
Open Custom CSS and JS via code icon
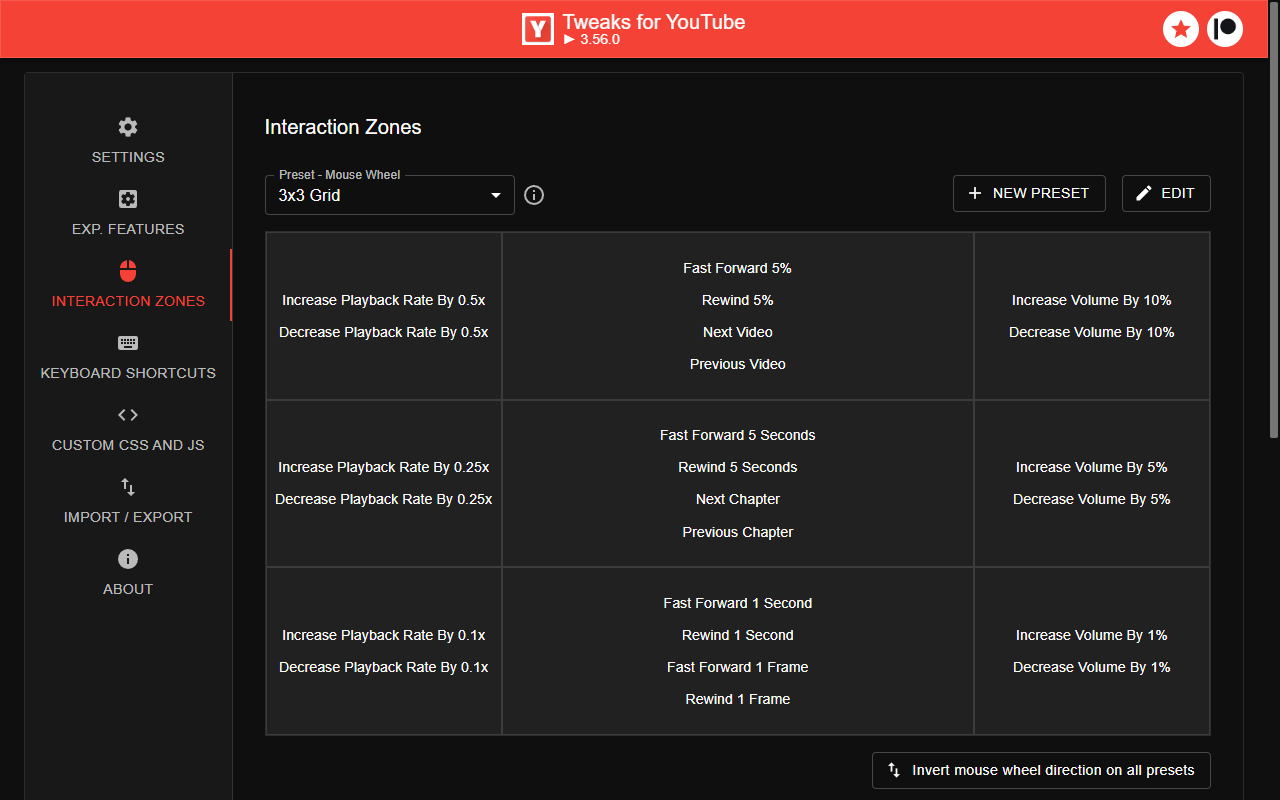tap(127, 415)
